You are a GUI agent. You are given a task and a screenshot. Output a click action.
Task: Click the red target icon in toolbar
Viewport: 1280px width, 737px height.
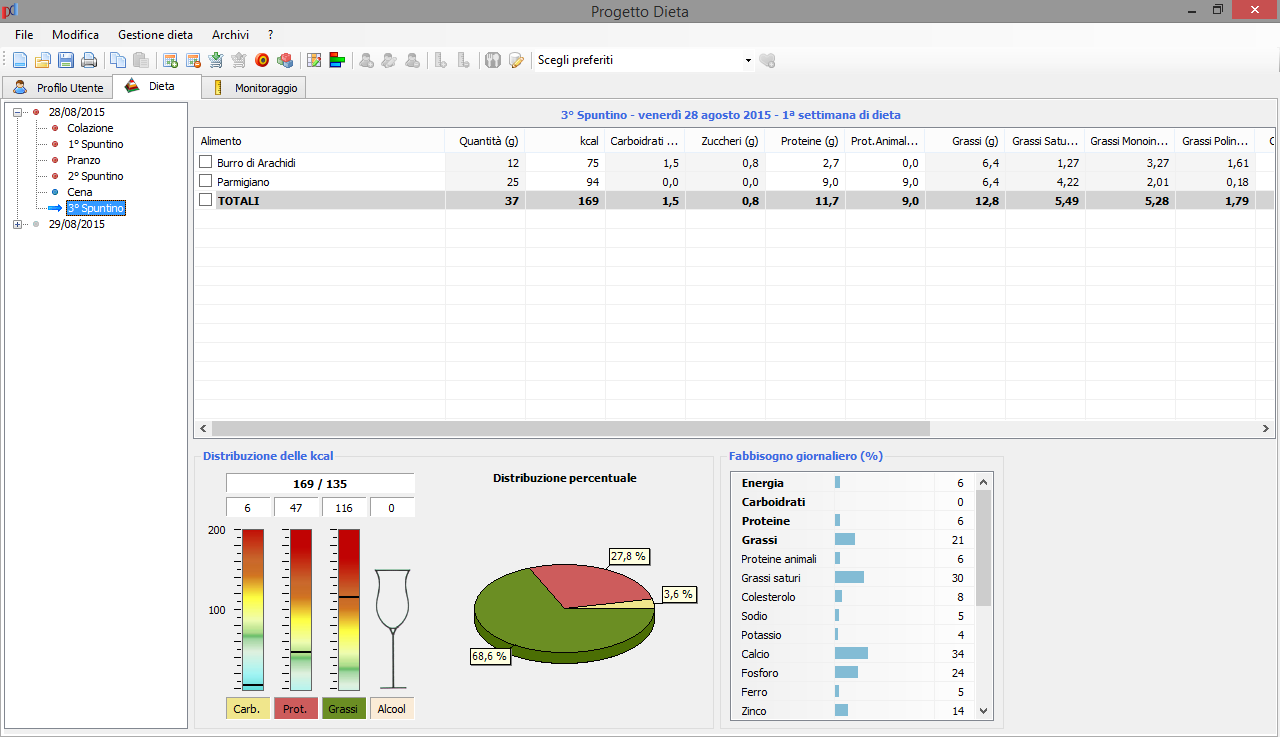[x=262, y=61]
